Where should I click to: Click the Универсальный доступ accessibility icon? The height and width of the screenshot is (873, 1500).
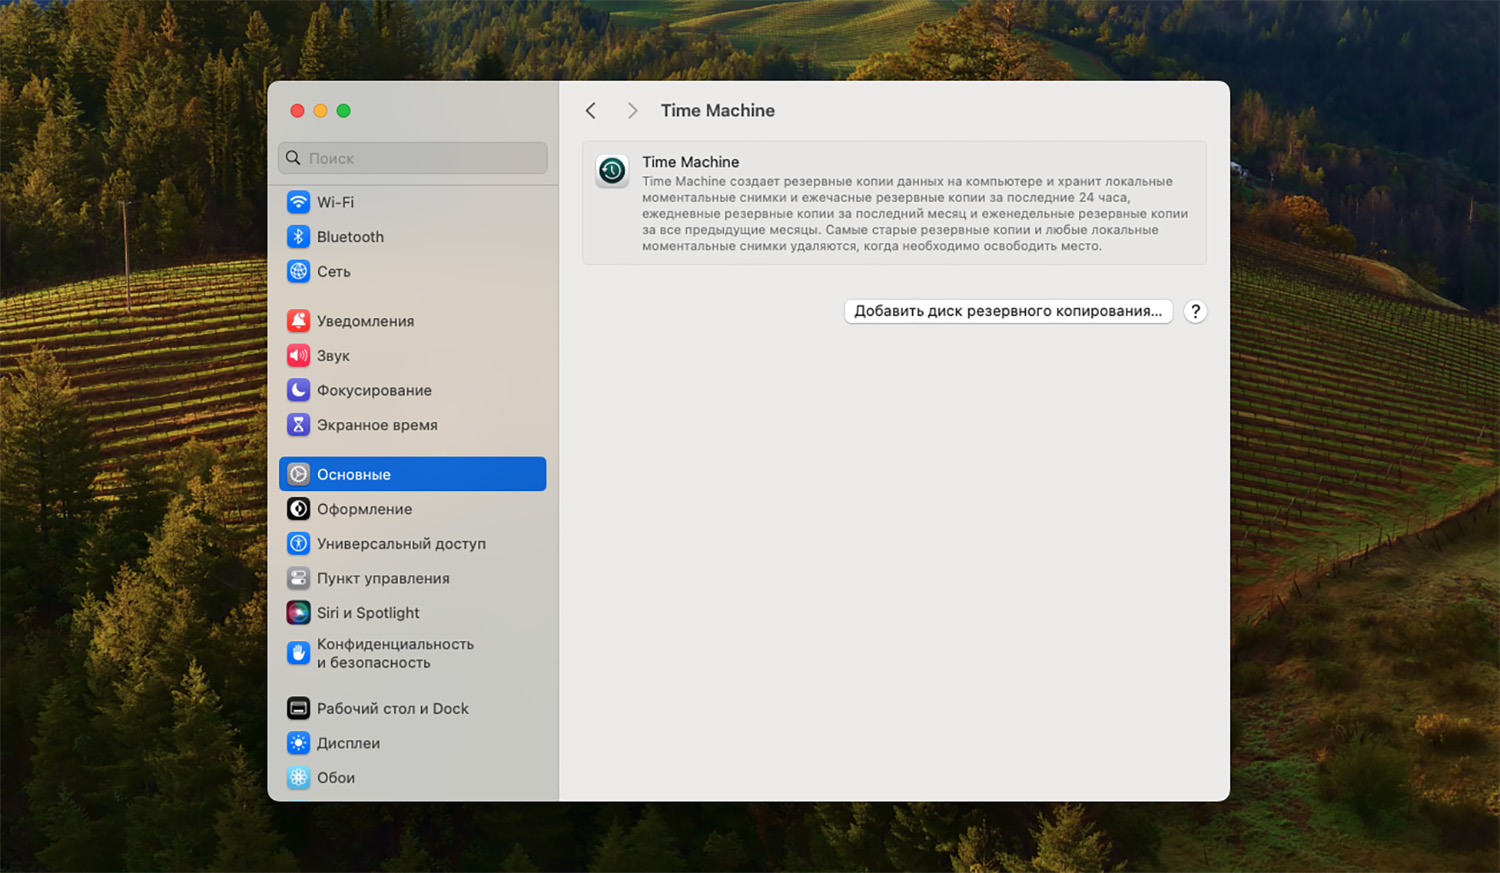coord(298,543)
